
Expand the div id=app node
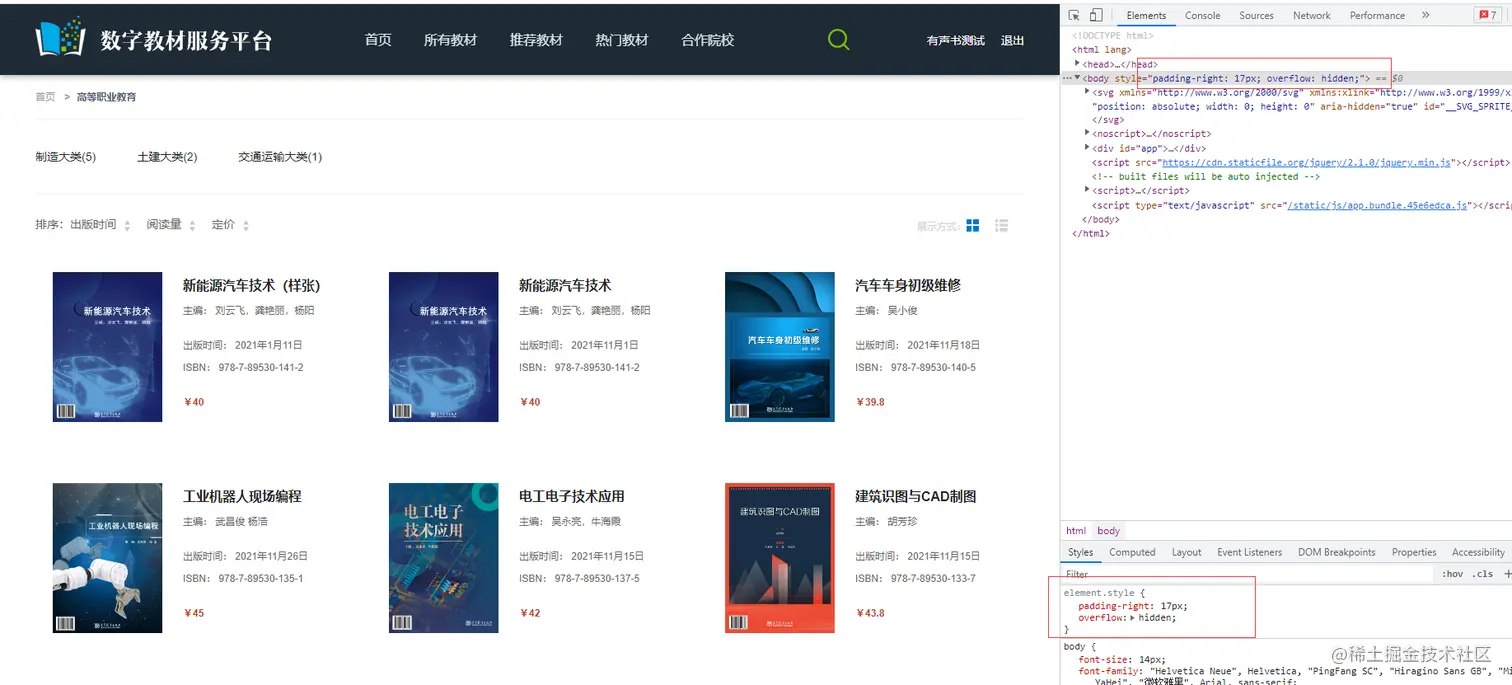[x=1088, y=148]
